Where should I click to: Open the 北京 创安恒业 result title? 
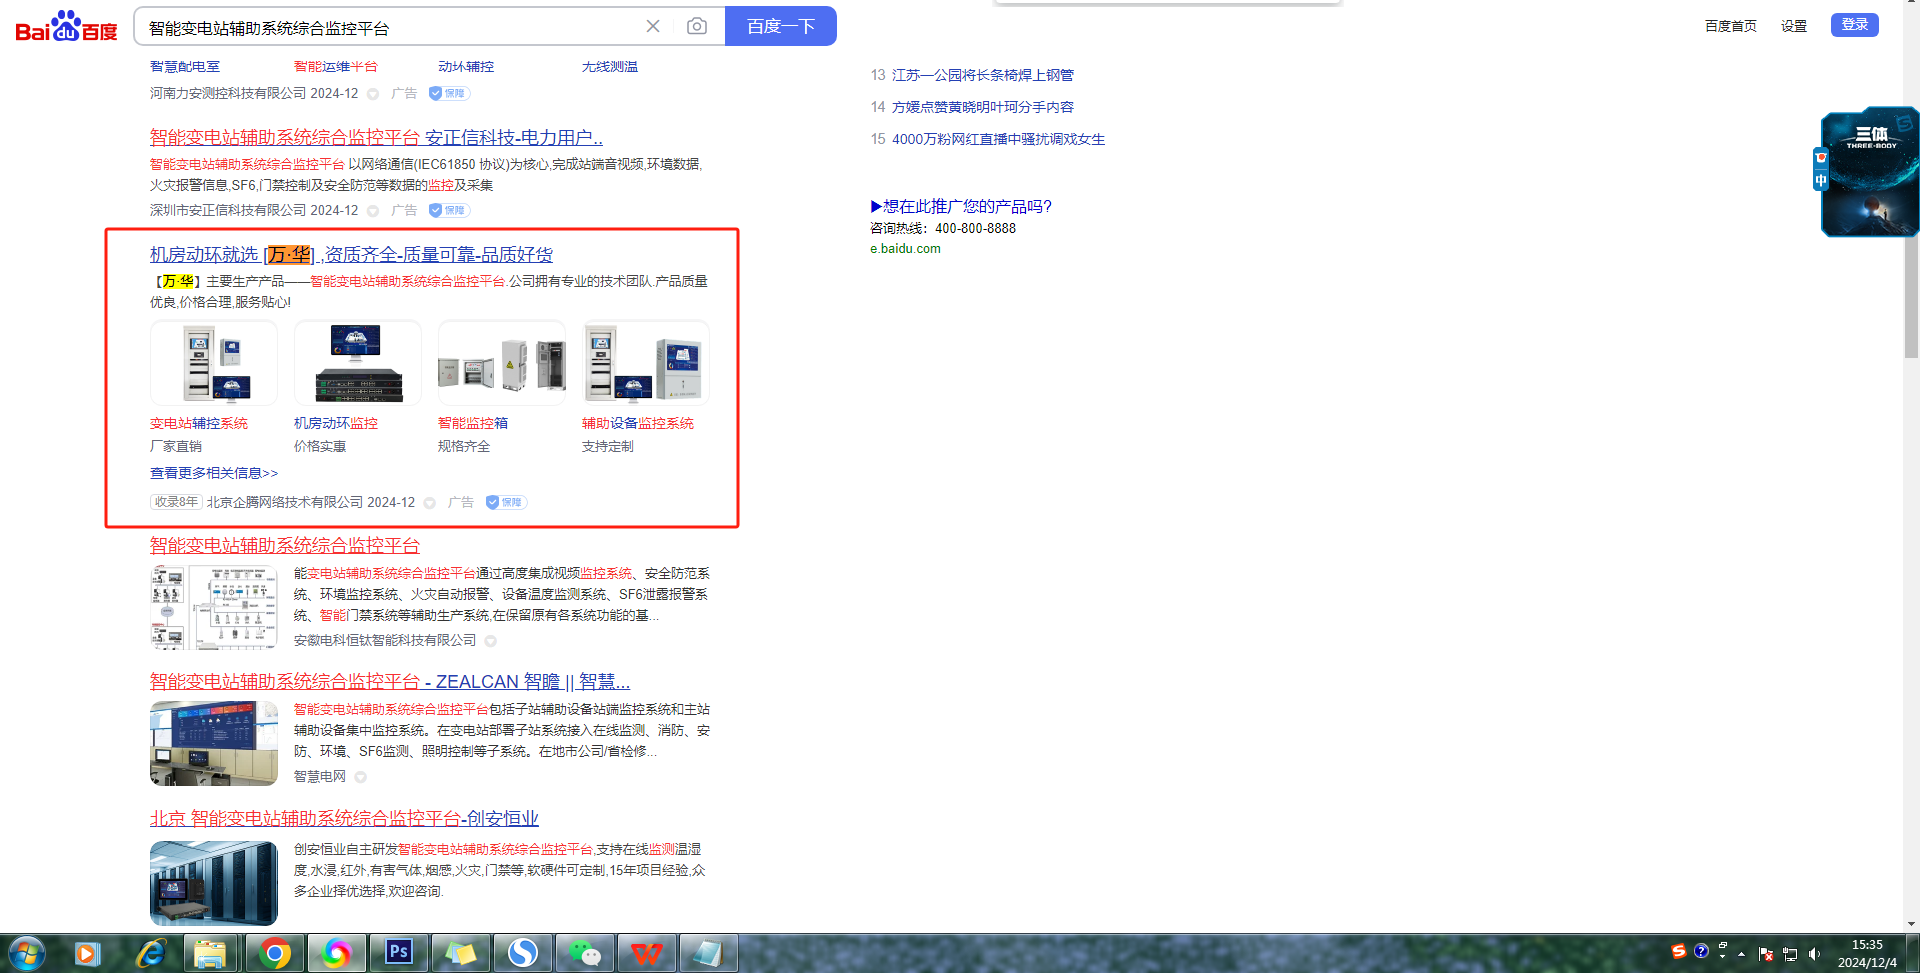pyautogui.click(x=344, y=819)
